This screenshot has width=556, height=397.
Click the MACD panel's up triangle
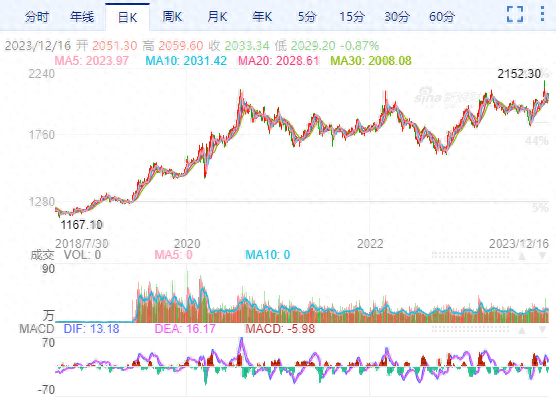coord(522,330)
